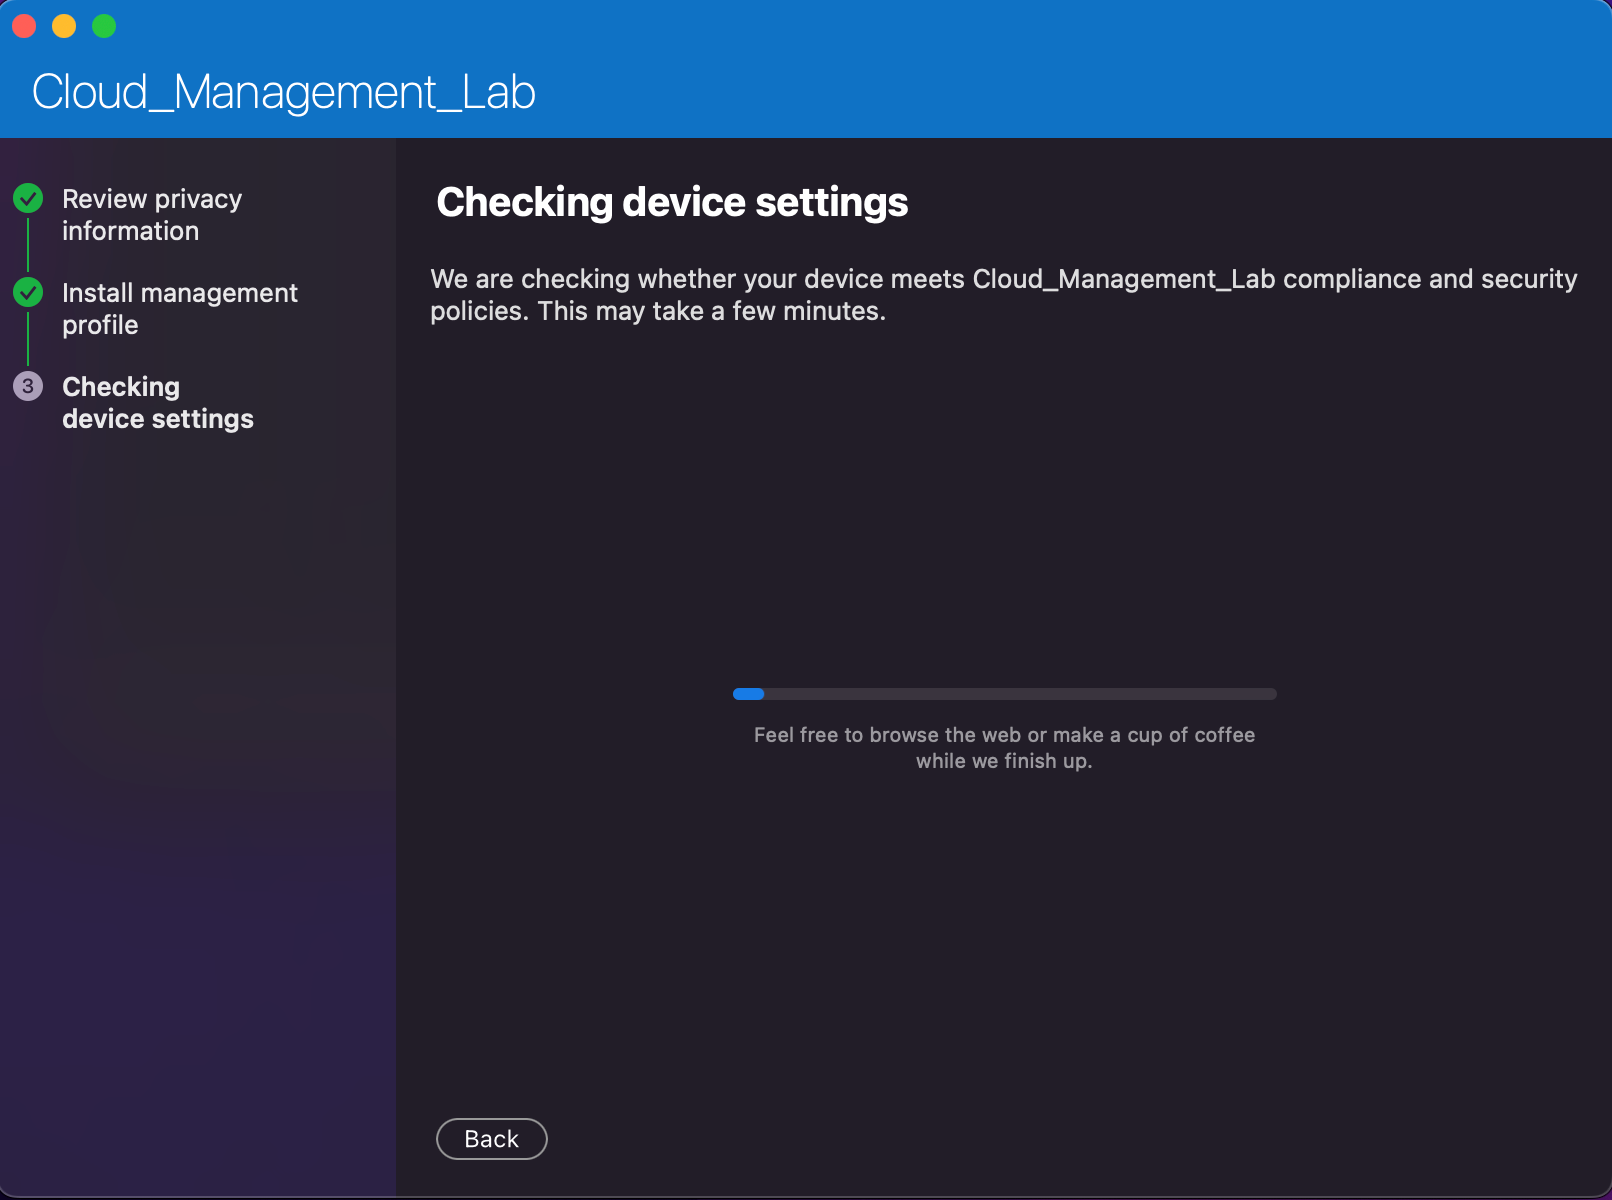Maximize the window with the green button
This screenshot has width=1612, height=1200.
pyautogui.click(x=104, y=26)
